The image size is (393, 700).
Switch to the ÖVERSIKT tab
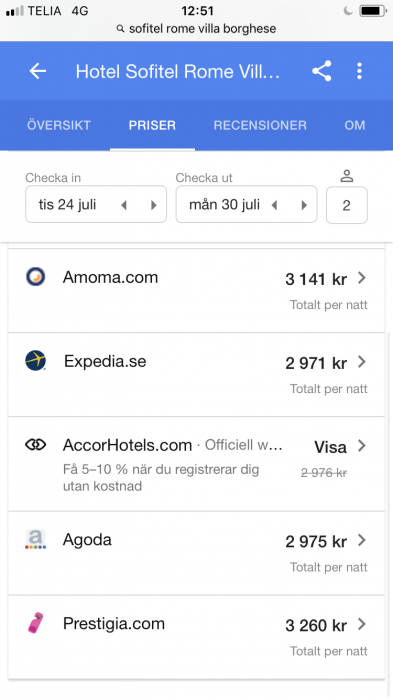click(59, 125)
